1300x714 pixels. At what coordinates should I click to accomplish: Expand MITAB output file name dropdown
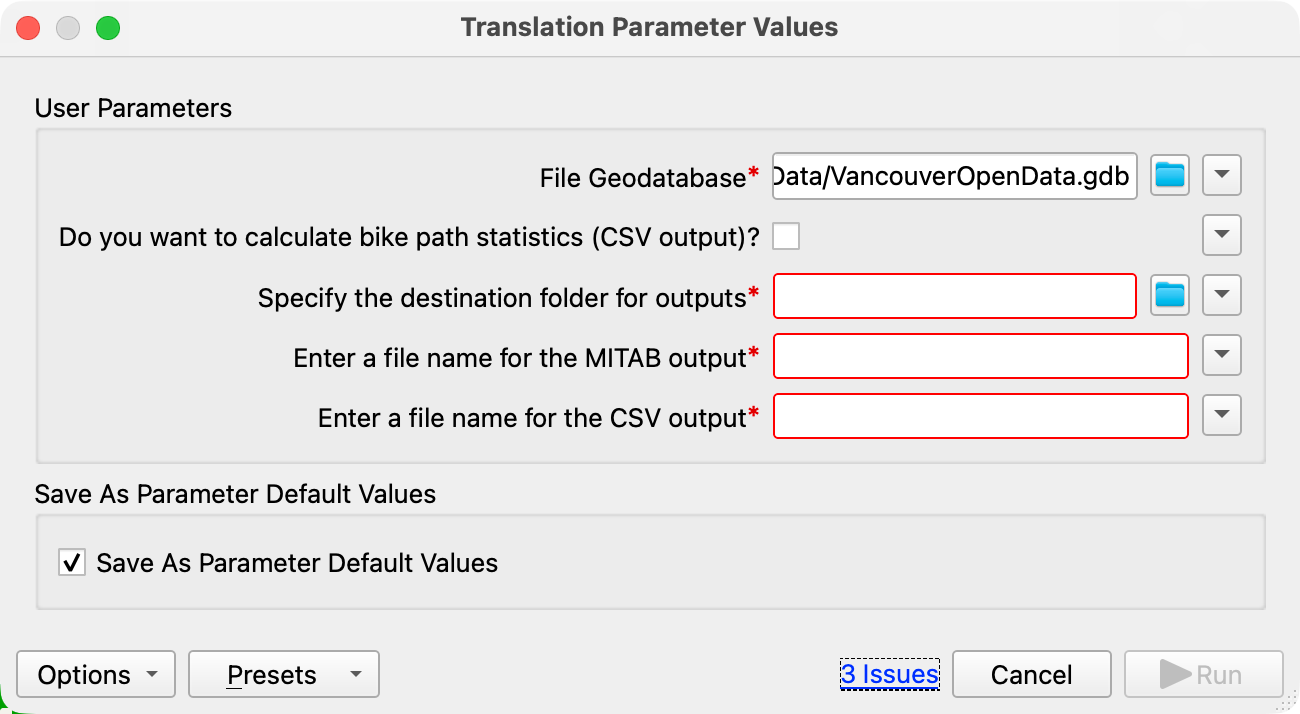coord(1221,355)
